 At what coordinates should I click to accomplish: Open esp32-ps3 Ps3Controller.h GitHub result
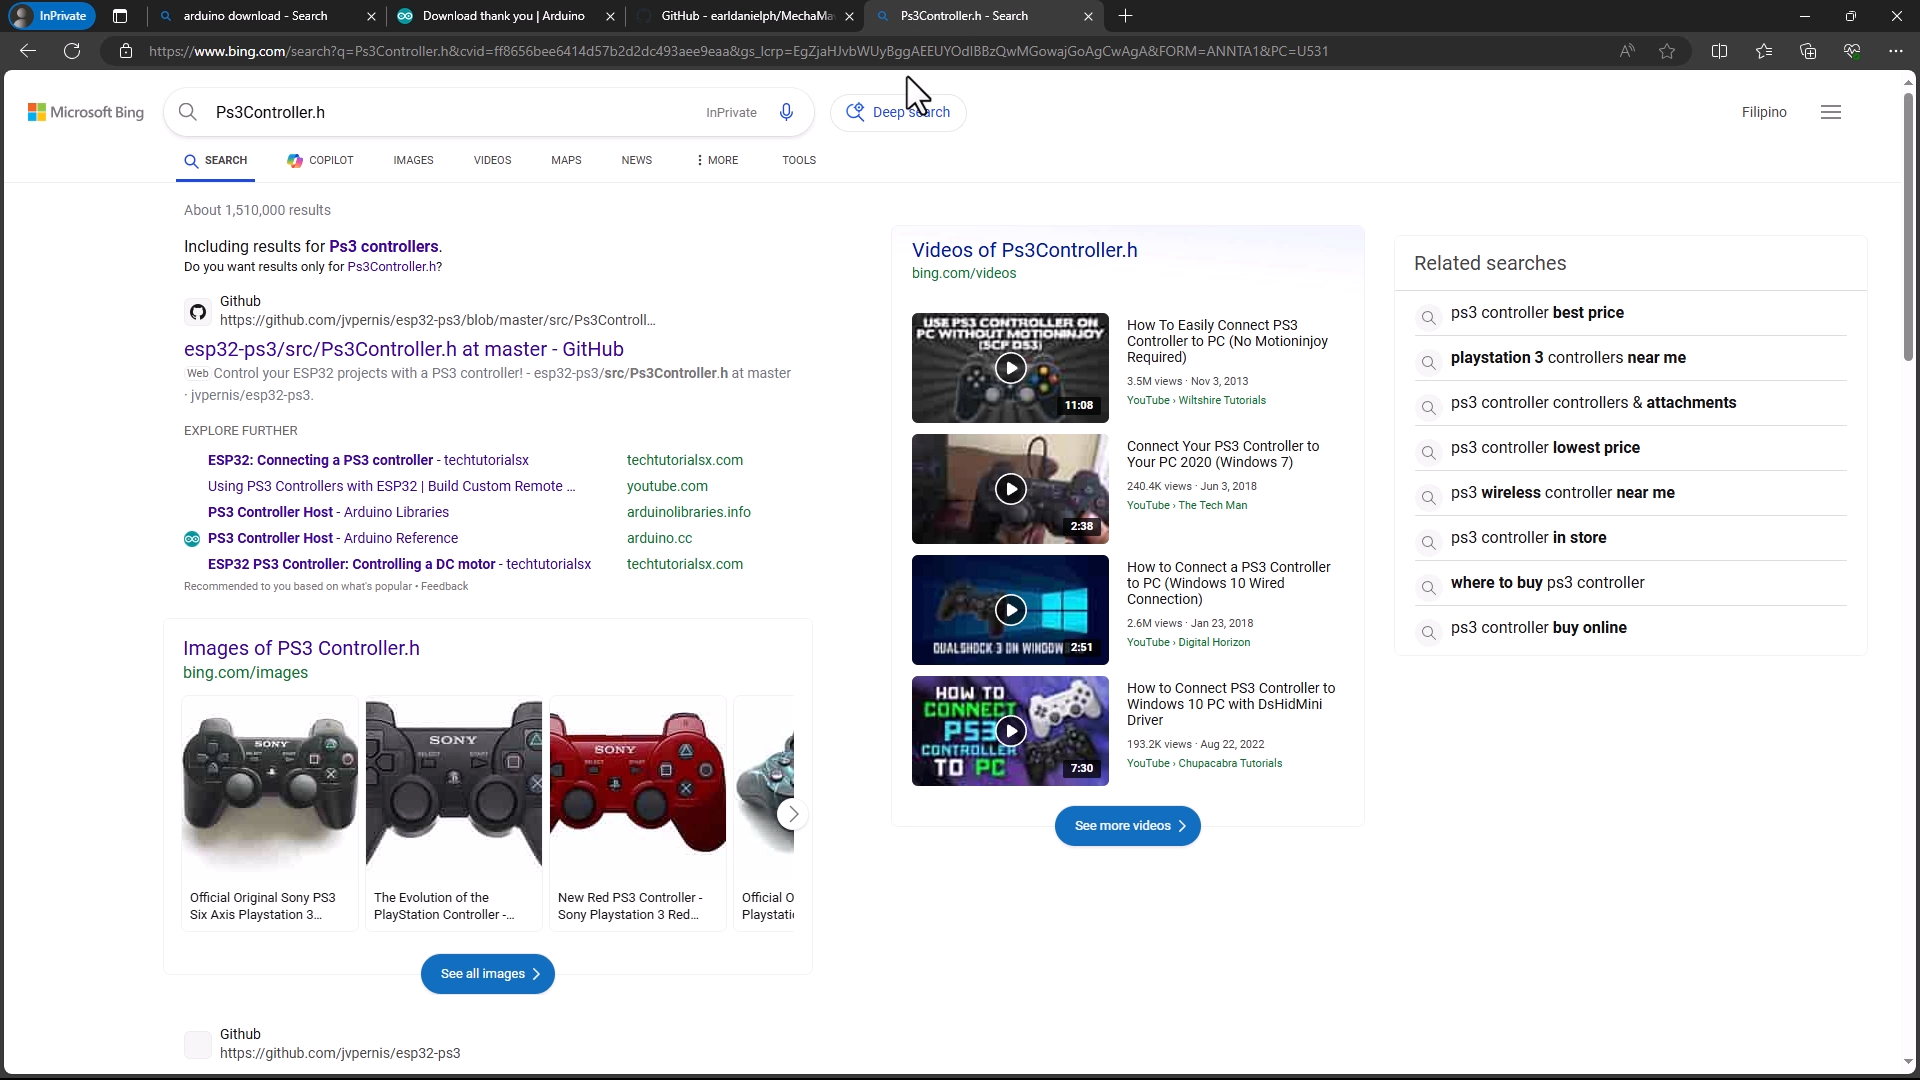click(404, 349)
